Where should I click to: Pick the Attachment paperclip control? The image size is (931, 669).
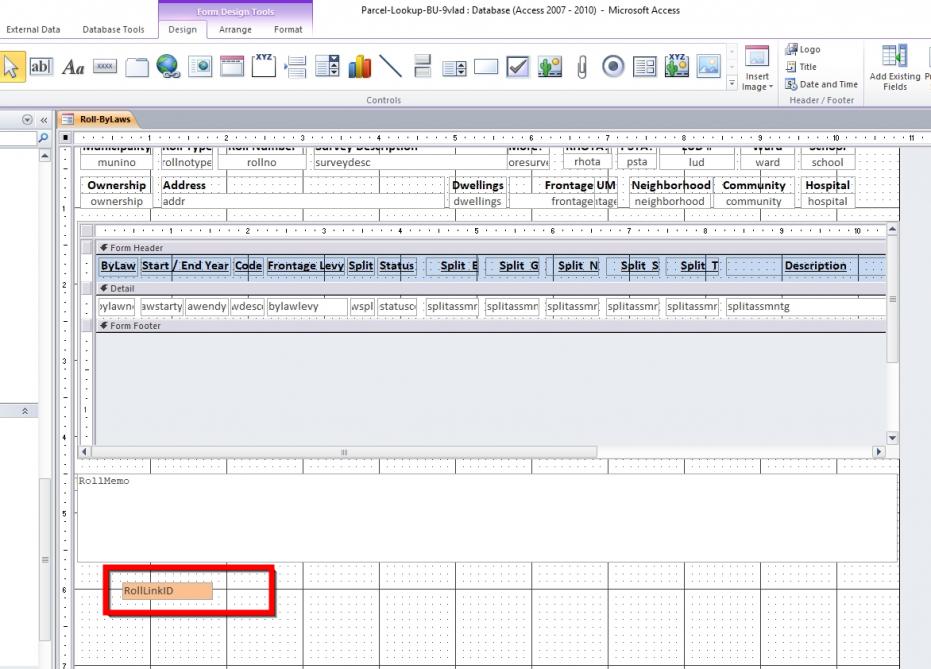(x=582, y=67)
